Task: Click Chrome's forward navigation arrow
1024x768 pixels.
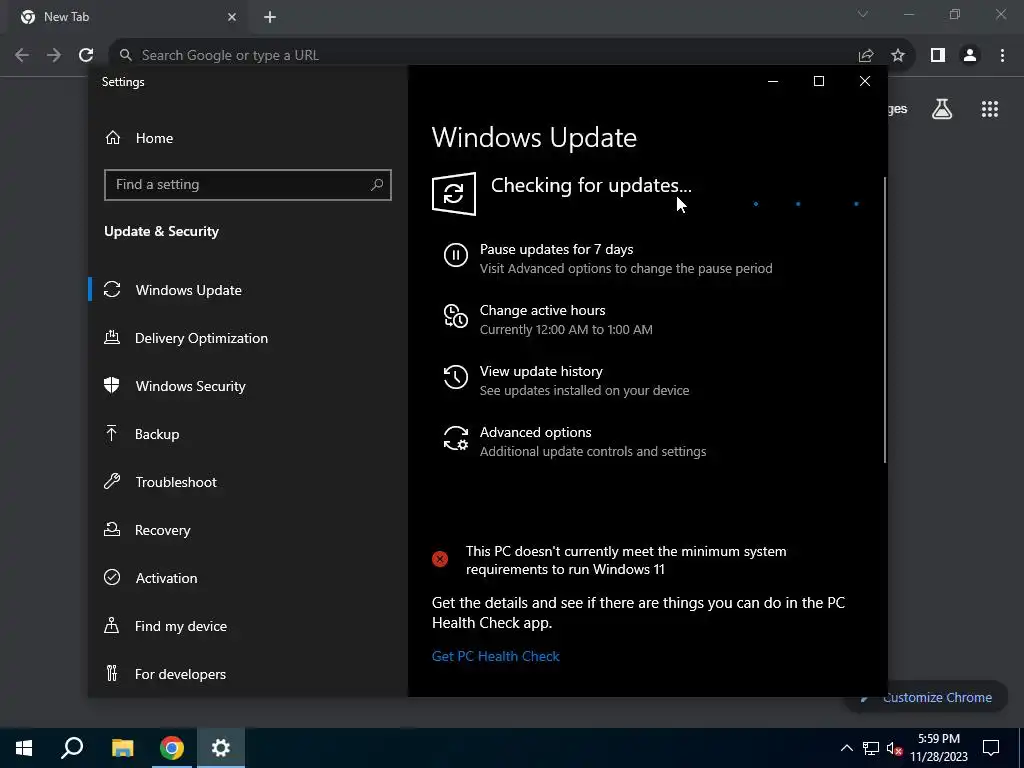Action: click(54, 56)
